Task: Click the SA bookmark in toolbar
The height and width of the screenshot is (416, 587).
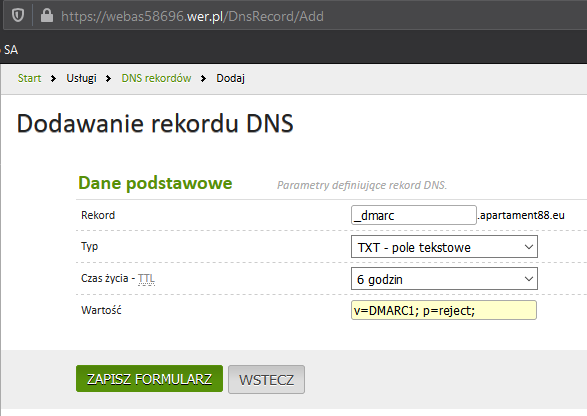Action: [x=10, y=50]
